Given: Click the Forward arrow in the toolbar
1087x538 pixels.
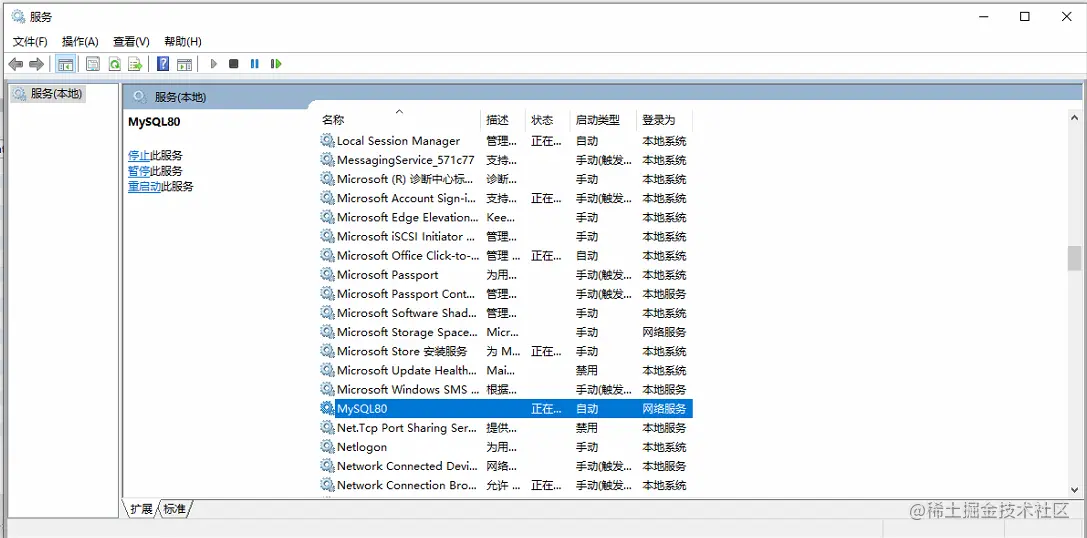Looking at the screenshot, I should [x=37, y=64].
